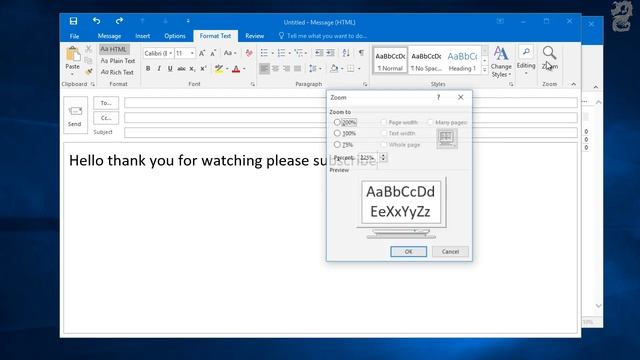Screen dimensions: 640x360
Task: Click OK in Zoom dialog
Action: [409, 251]
